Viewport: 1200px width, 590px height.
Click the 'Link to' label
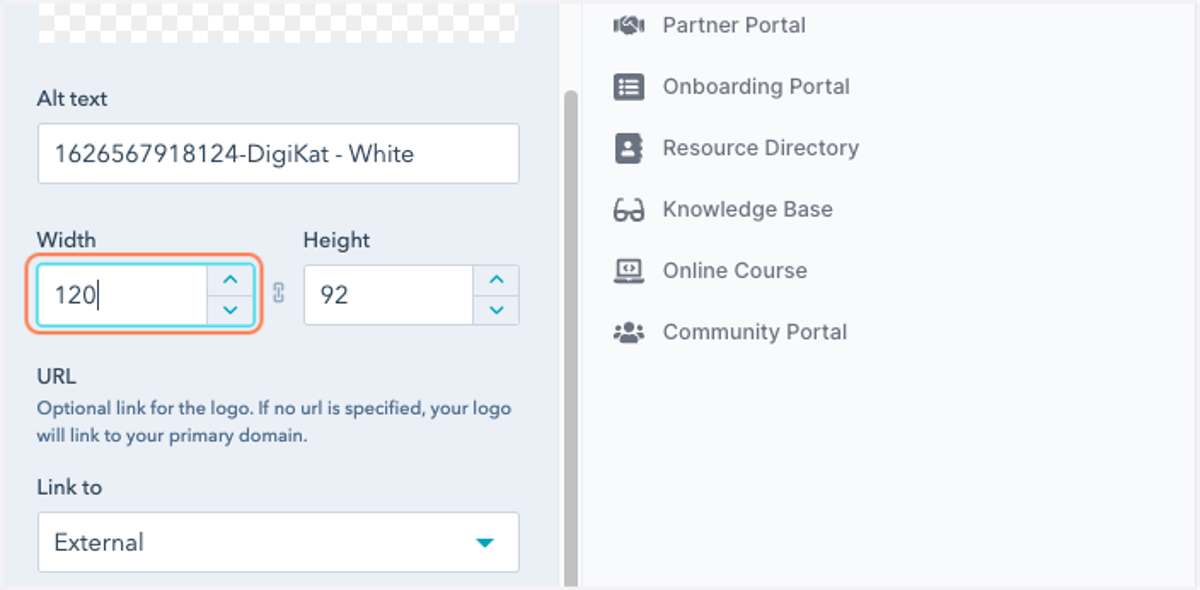[x=70, y=488]
